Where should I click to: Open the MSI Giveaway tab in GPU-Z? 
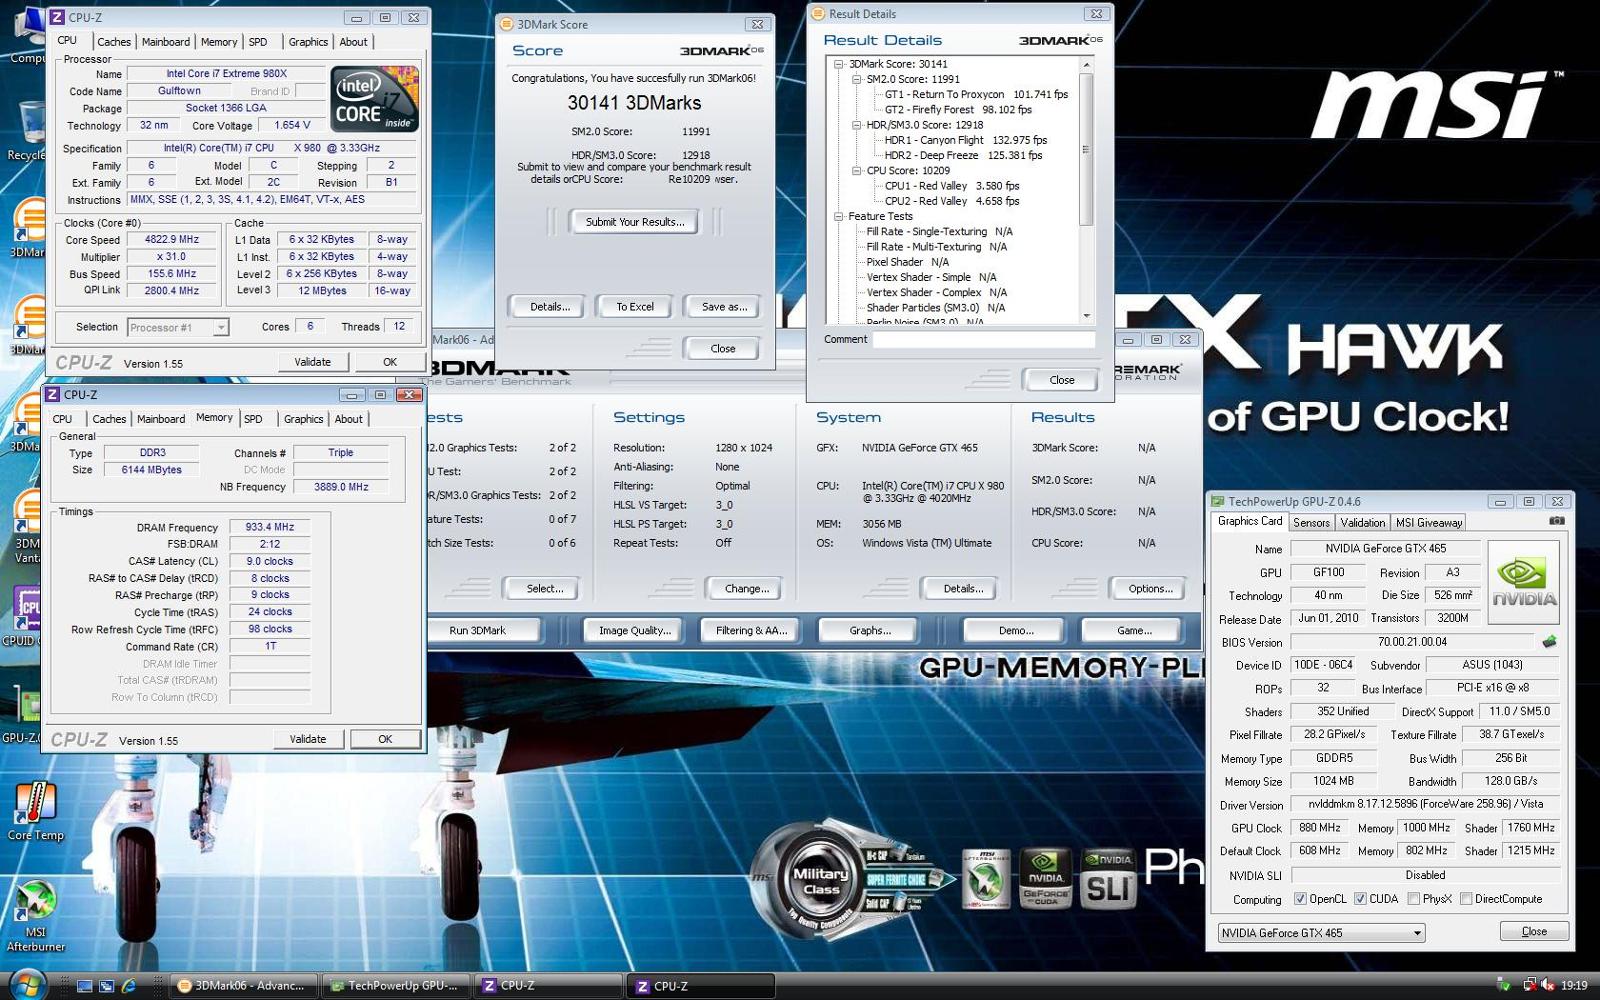point(1429,522)
